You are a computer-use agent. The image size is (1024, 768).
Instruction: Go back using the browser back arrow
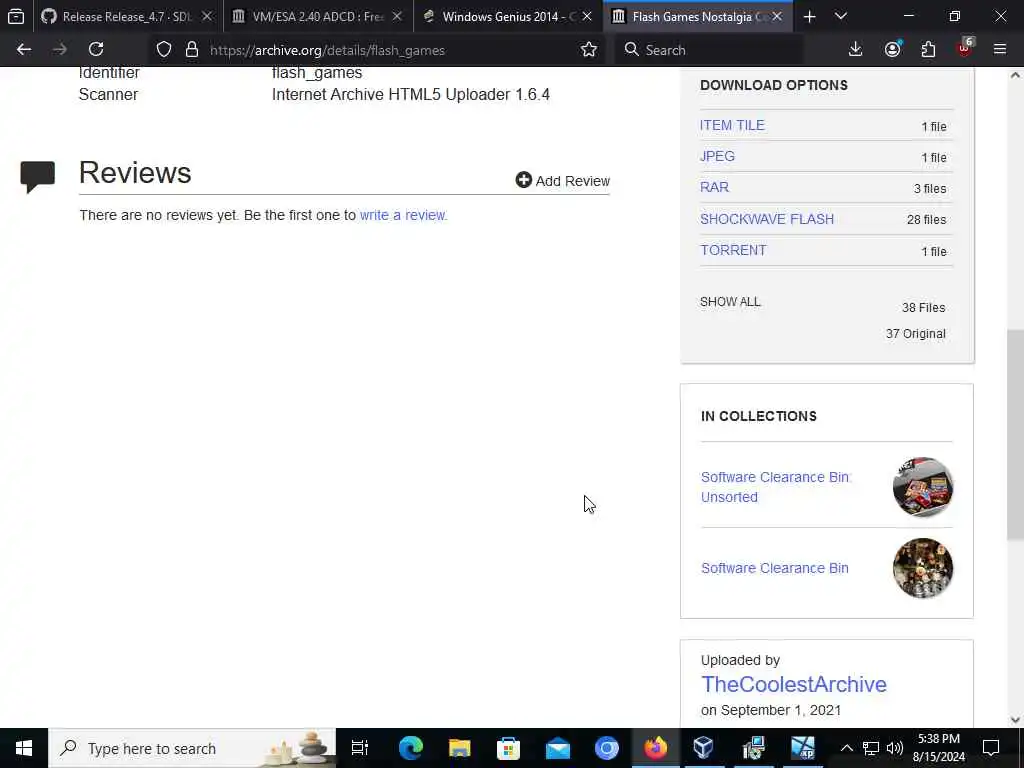click(24, 49)
